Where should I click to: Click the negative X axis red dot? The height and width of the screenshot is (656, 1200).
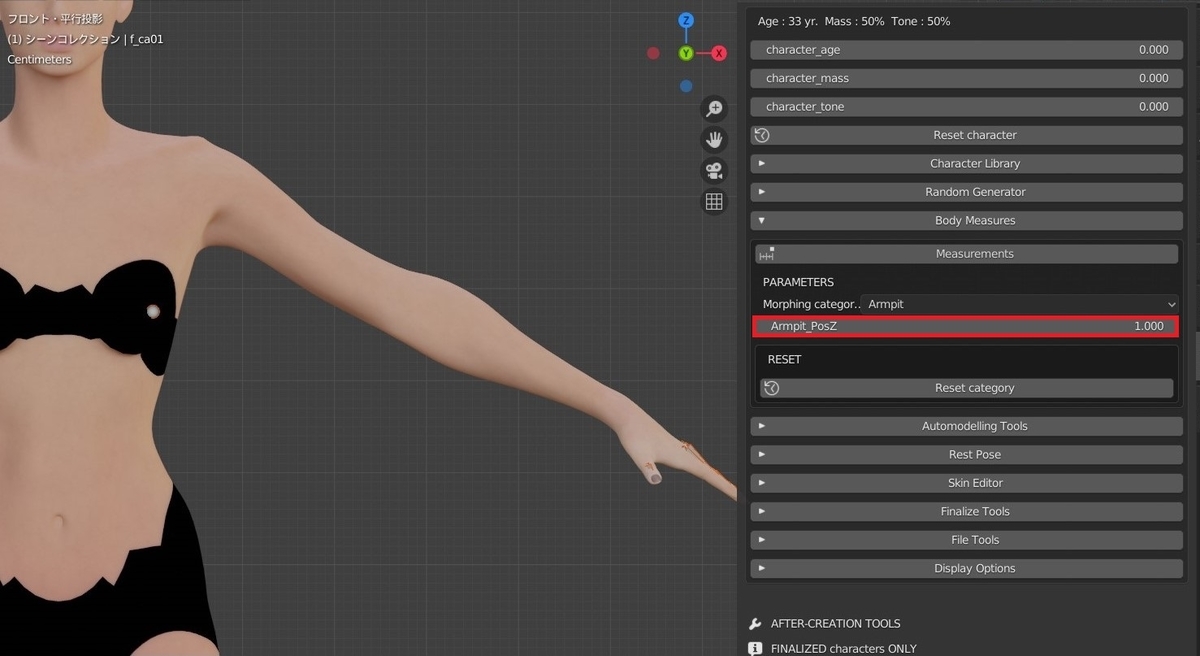click(653, 53)
